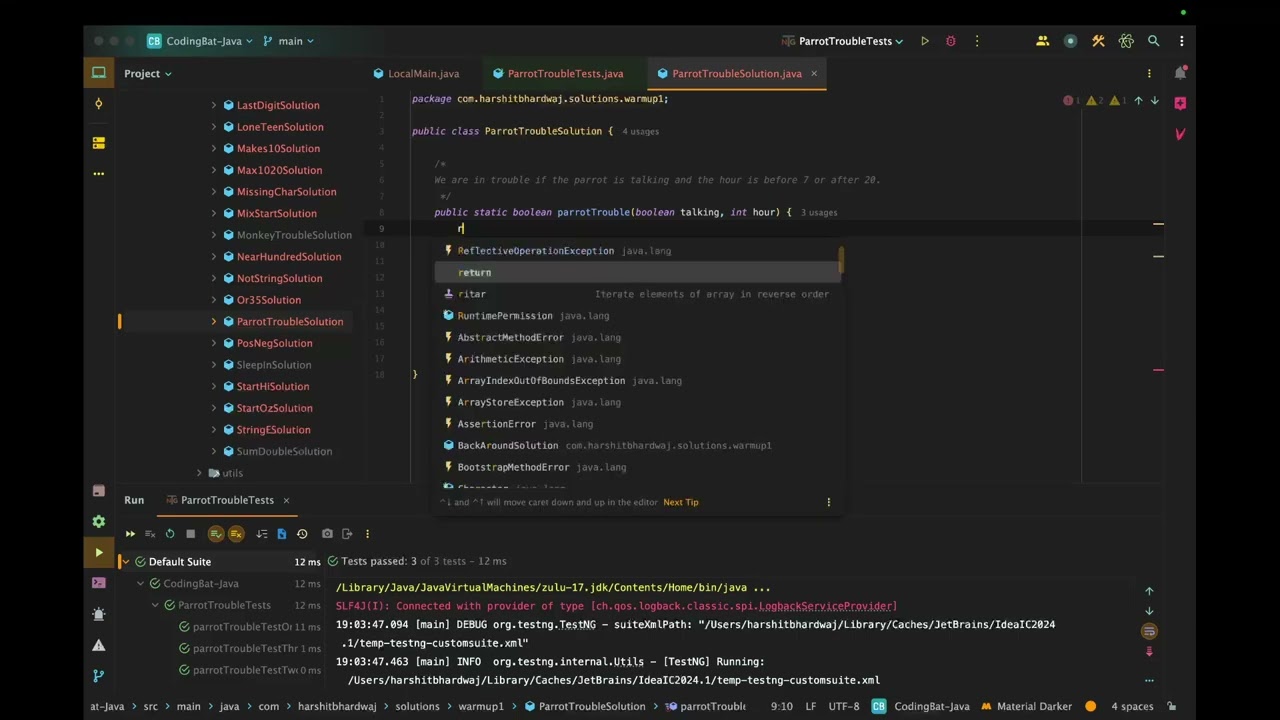Stop the running tests square icon

click(190, 534)
